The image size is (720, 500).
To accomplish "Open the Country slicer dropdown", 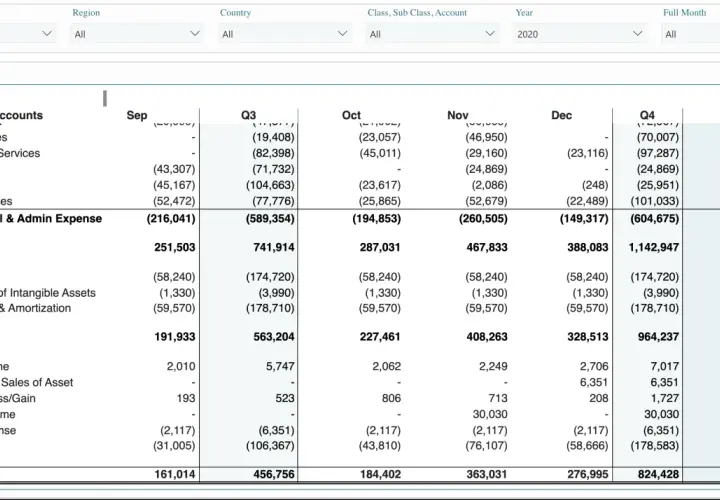I will [284, 34].
